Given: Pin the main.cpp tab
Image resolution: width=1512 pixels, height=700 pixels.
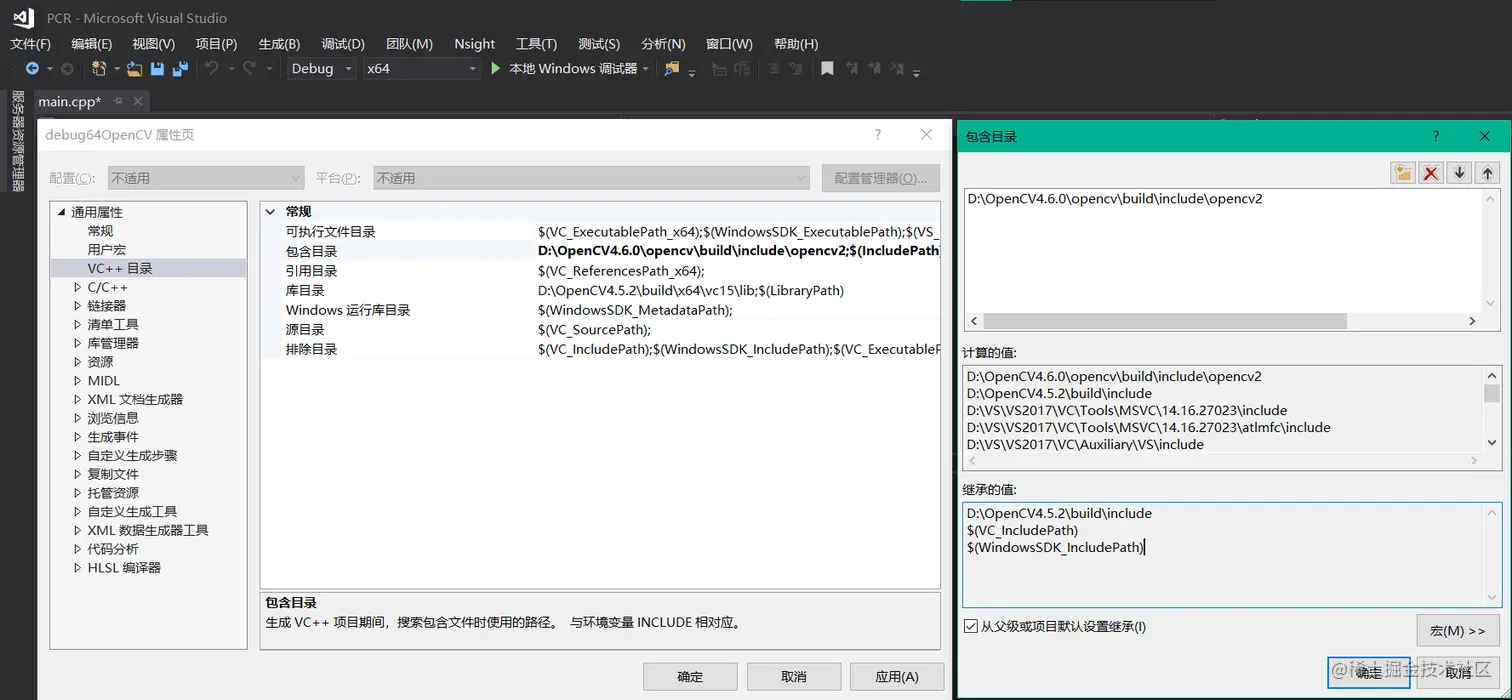Looking at the screenshot, I should tap(118, 101).
